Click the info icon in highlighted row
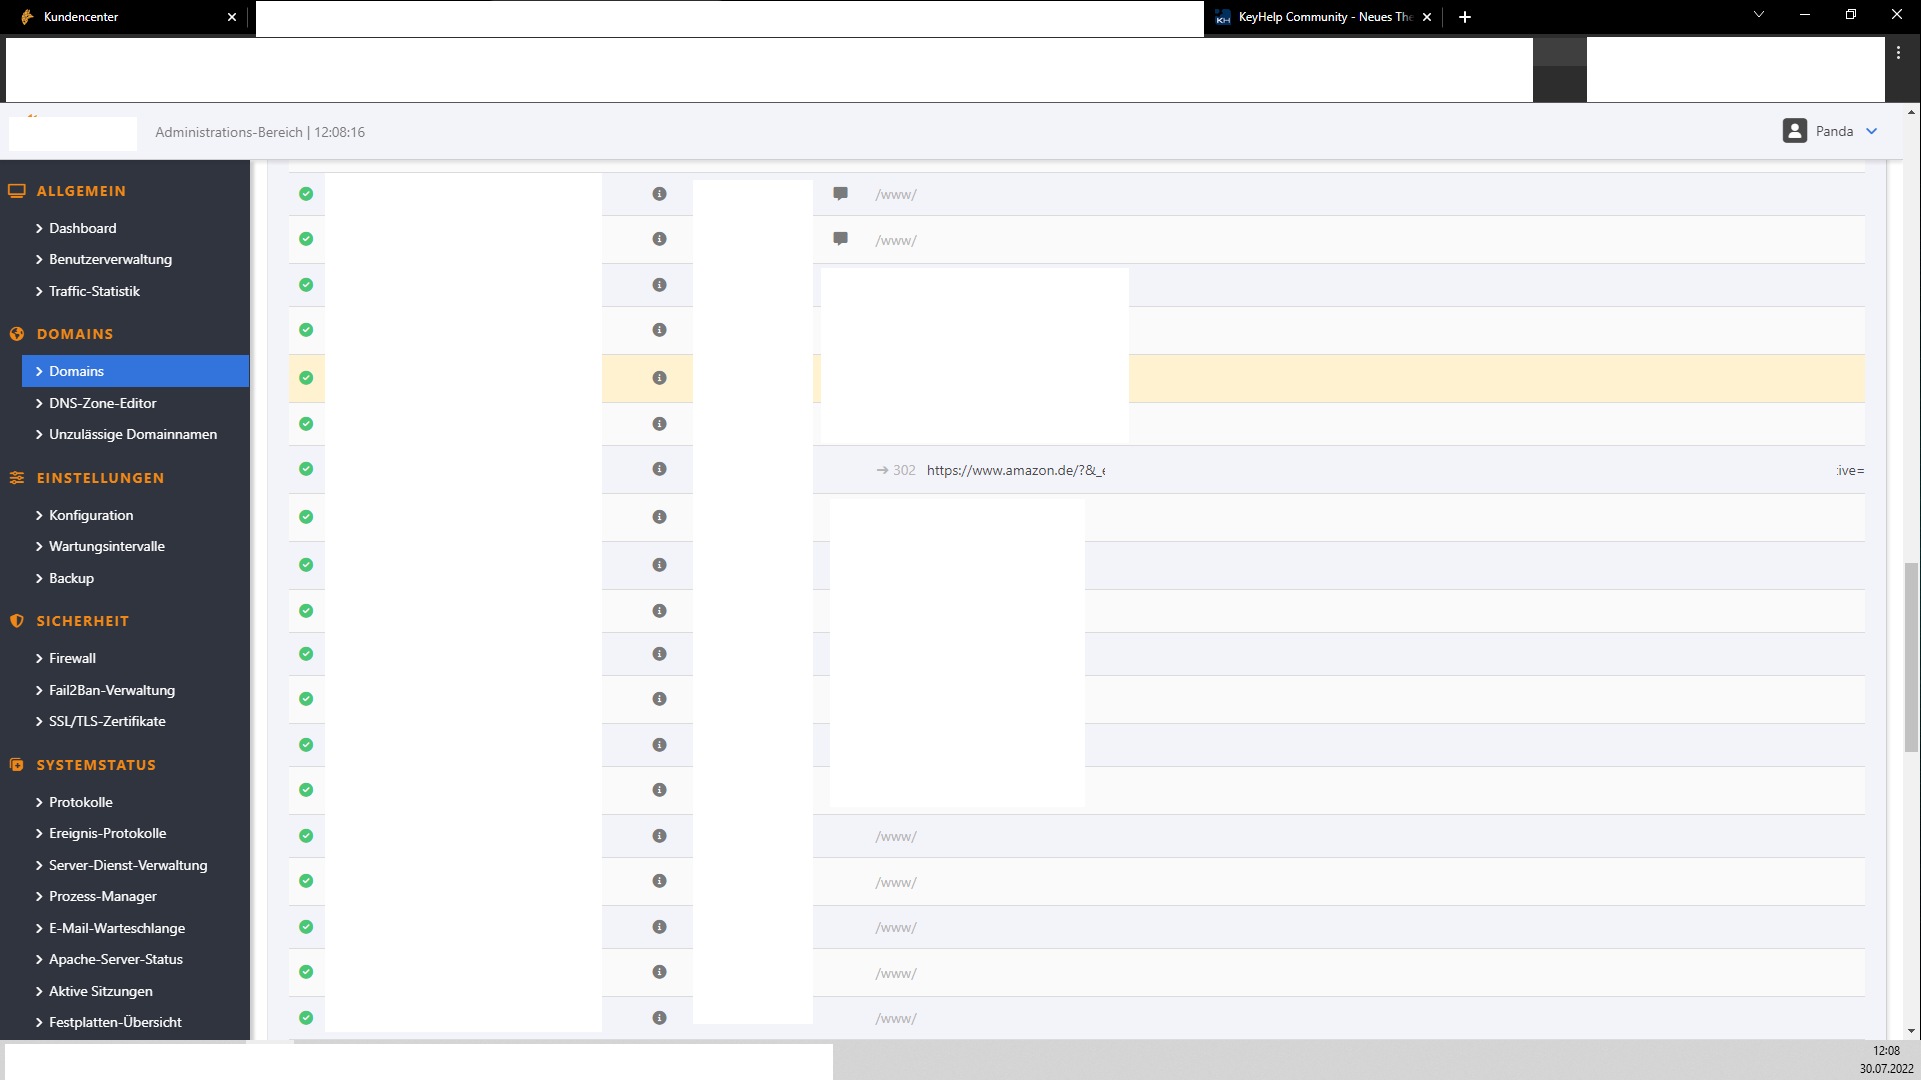 click(659, 378)
